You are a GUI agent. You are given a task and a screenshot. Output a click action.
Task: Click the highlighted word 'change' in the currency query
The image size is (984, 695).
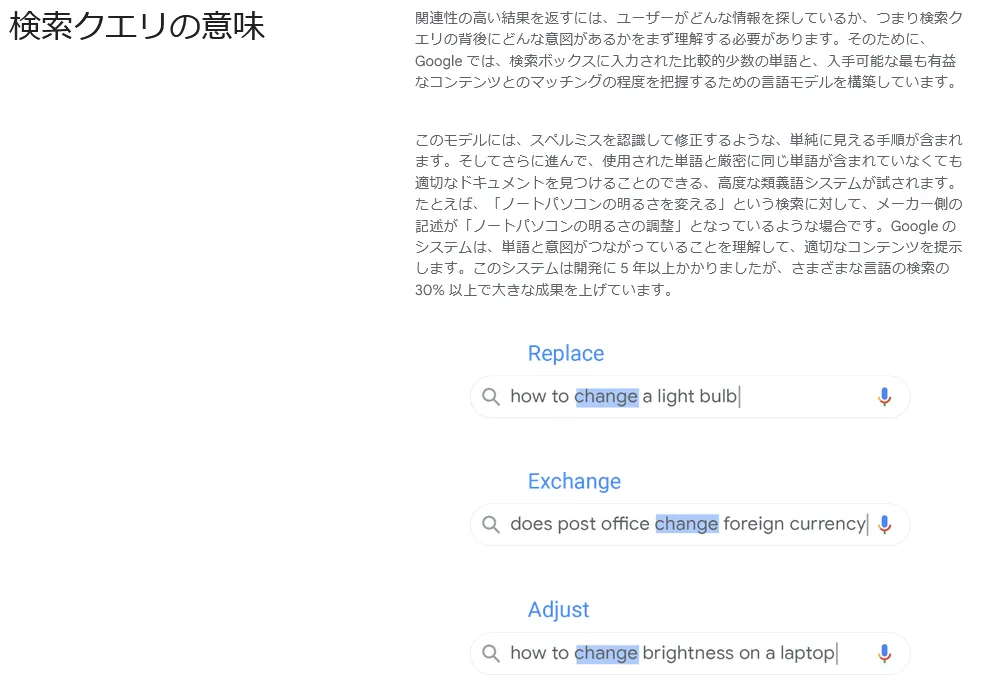(x=687, y=524)
